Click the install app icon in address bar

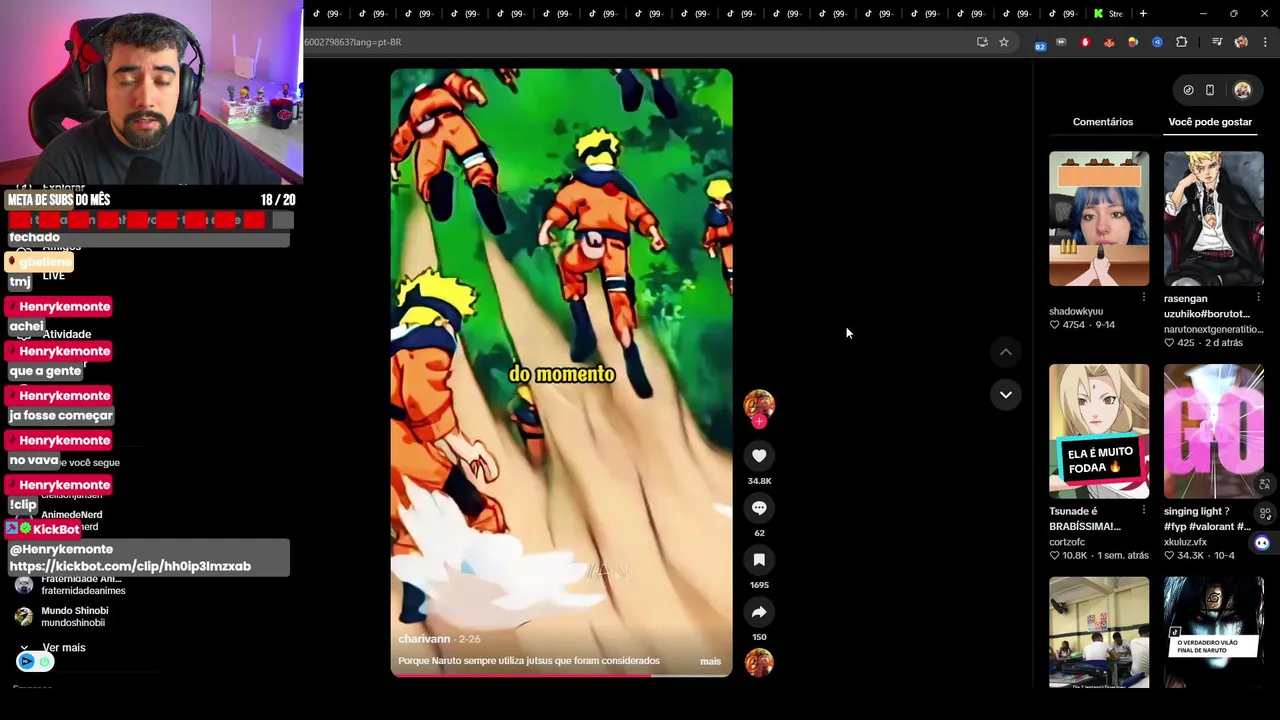pyautogui.click(x=982, y=42)
